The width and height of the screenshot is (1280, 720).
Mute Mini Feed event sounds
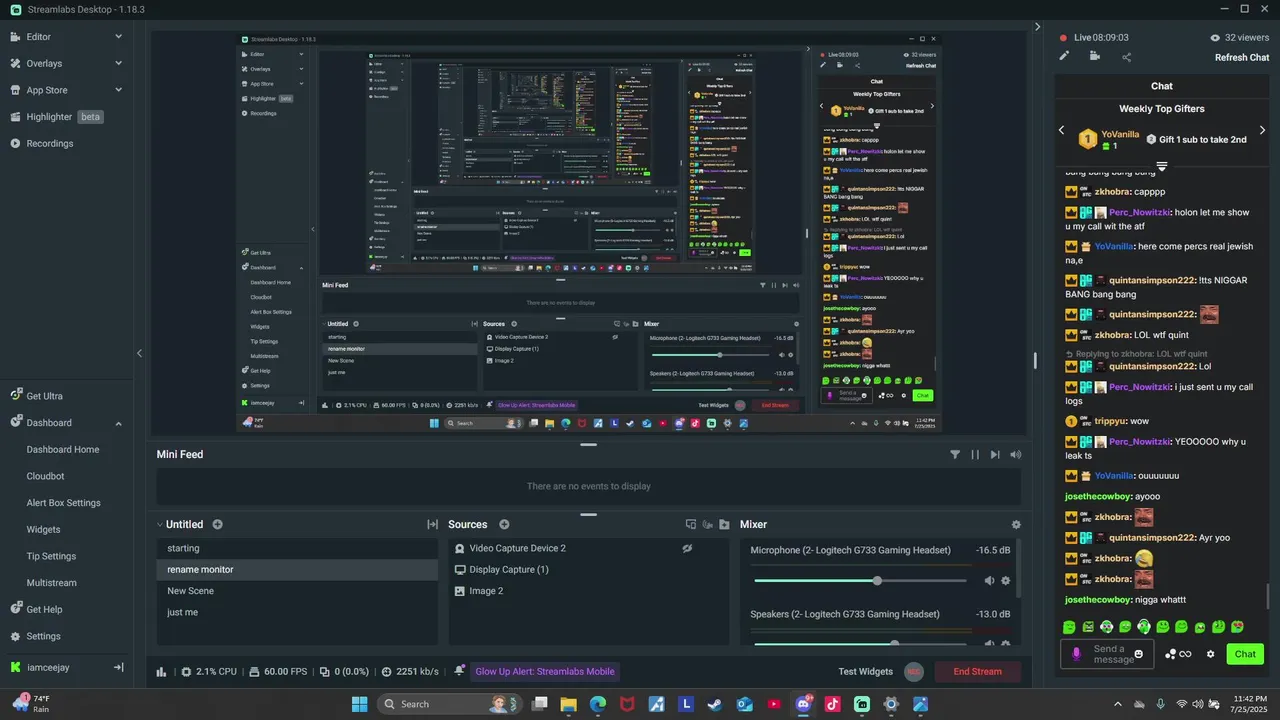tap(1016, 454)
